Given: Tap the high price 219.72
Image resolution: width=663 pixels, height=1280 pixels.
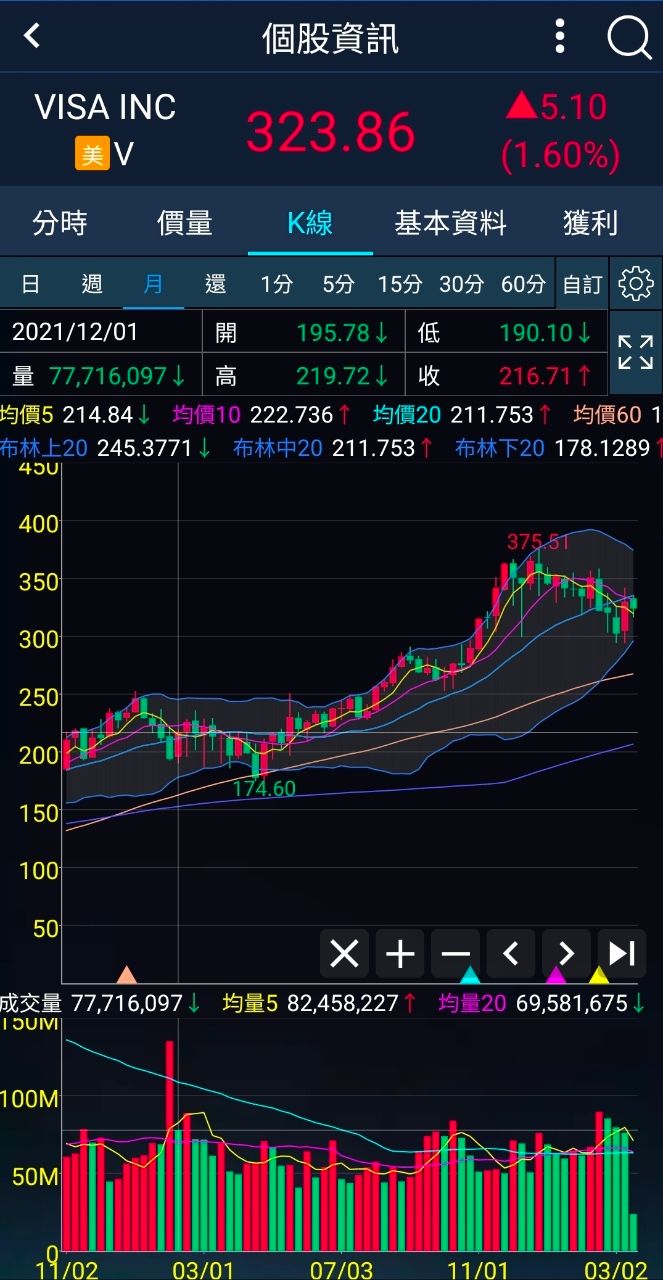Looking at the screenshot, I should tap(341, 376).
